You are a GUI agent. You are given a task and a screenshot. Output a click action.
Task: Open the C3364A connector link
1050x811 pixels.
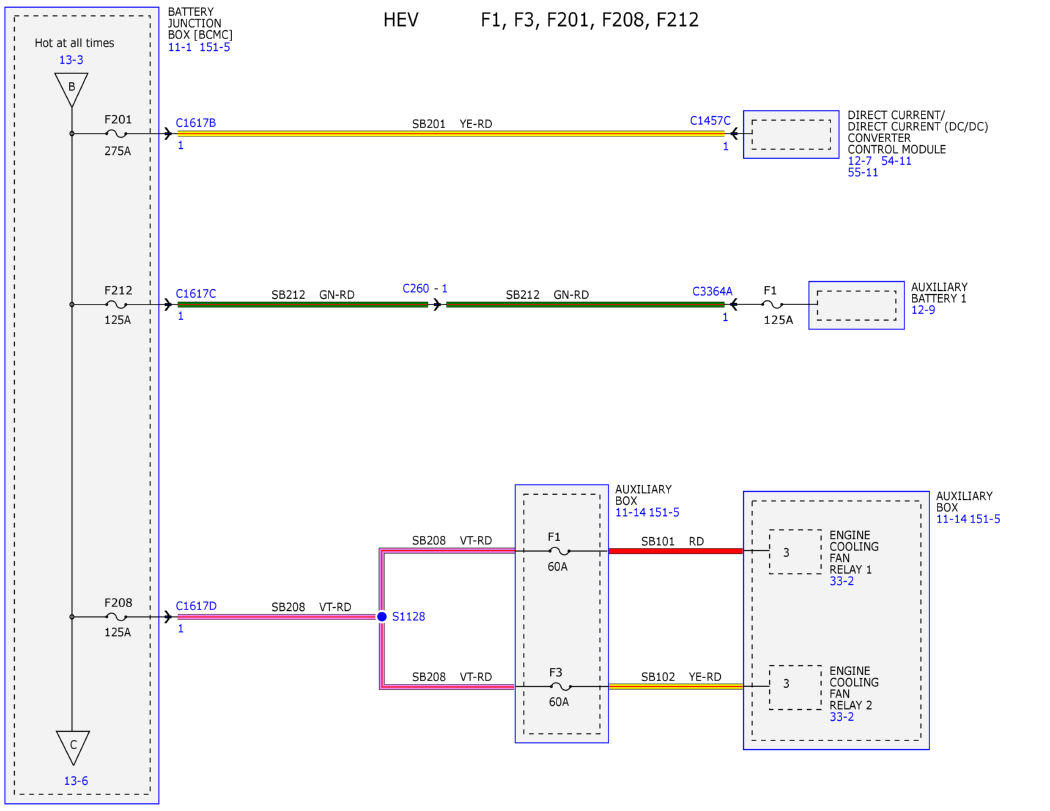(712, 291)
